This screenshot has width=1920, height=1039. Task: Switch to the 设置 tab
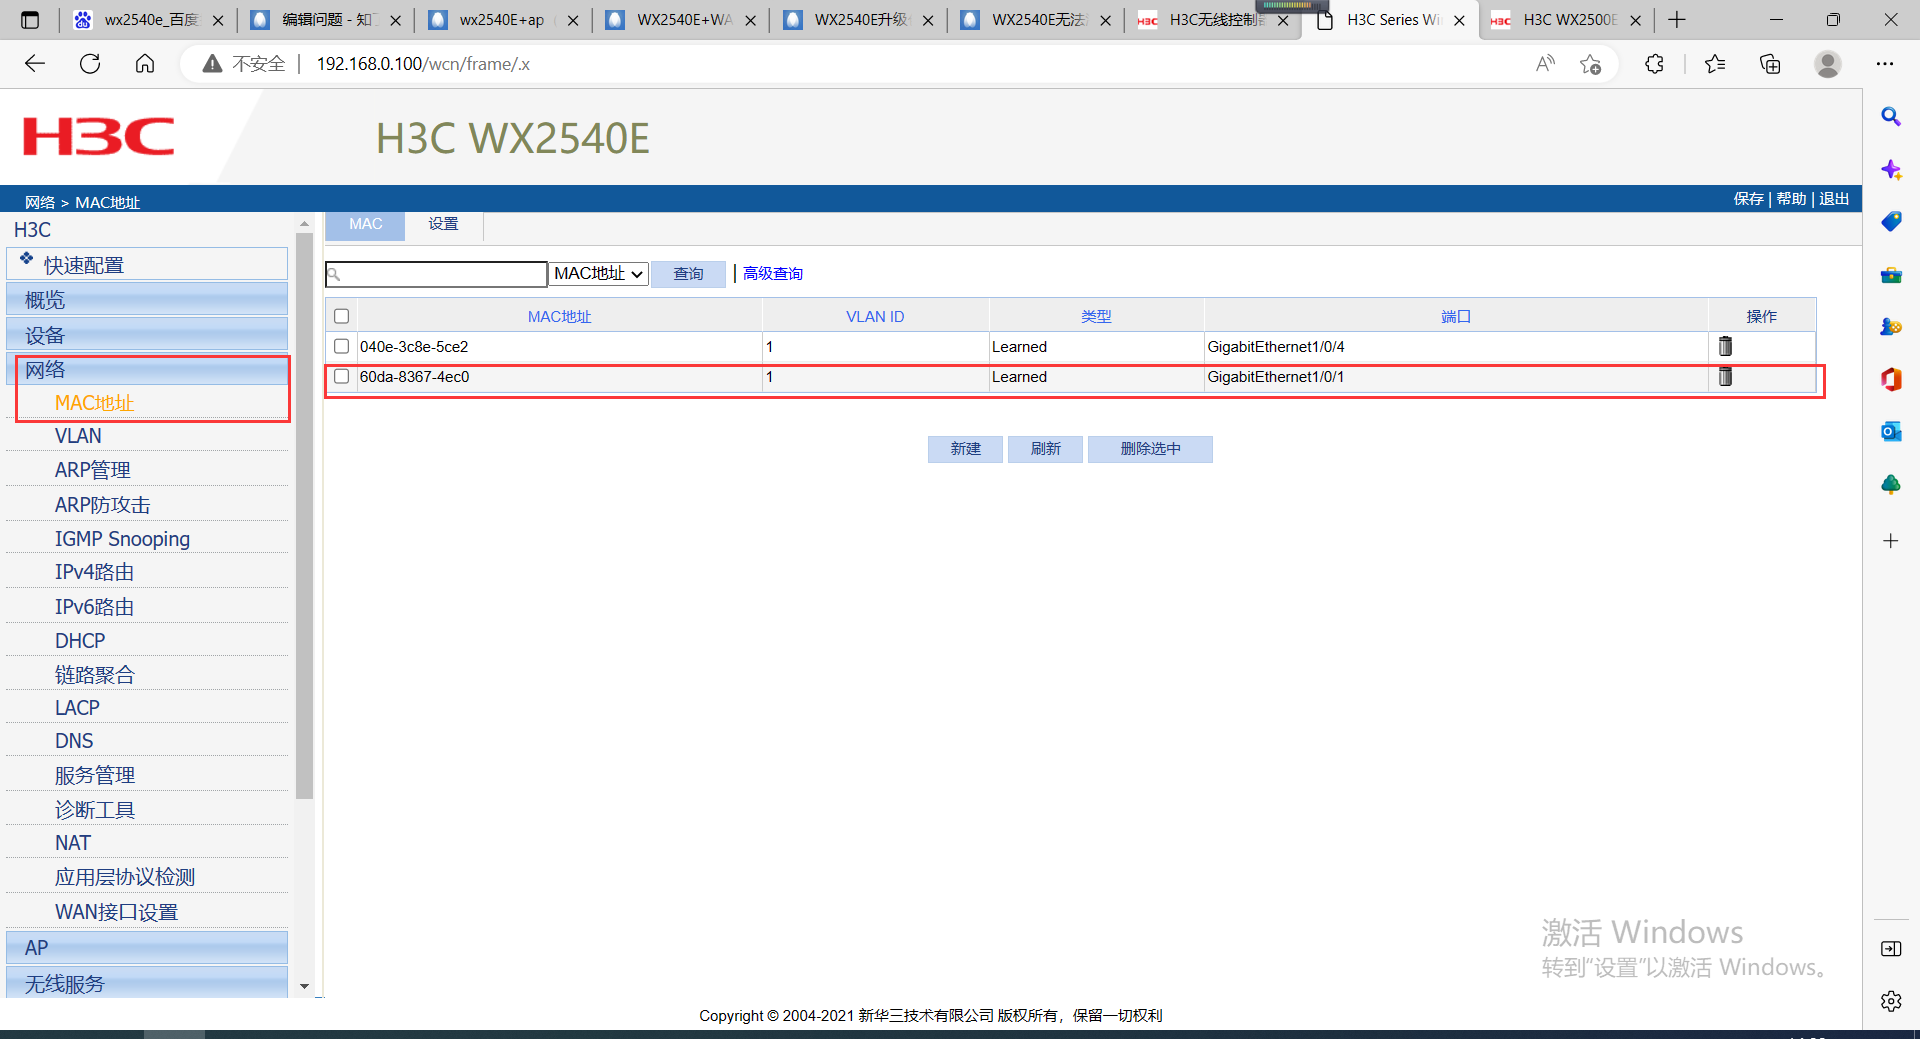click(x=444, y=225)
